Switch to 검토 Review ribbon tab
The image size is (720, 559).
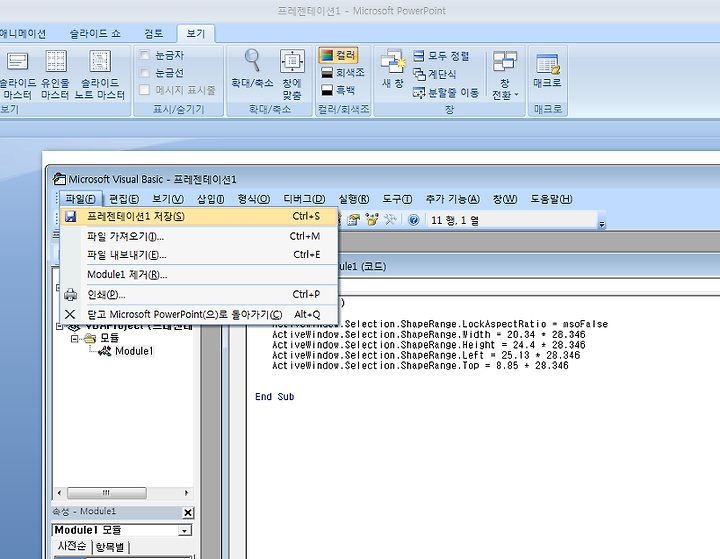pos(153,34)
